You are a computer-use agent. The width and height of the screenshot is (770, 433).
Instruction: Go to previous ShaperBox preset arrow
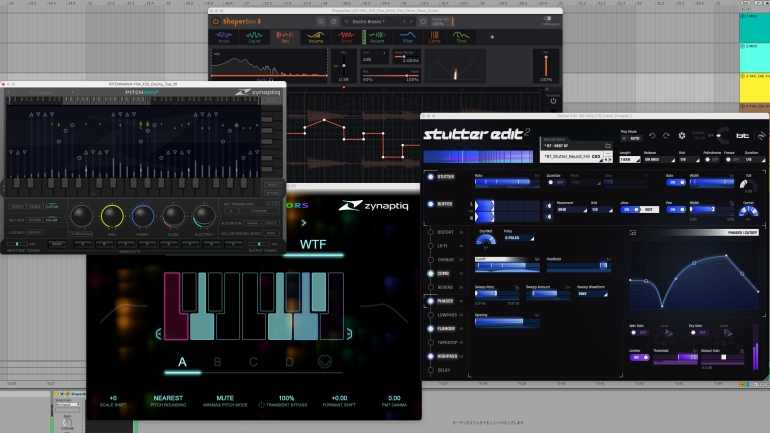tap(405, 22)
